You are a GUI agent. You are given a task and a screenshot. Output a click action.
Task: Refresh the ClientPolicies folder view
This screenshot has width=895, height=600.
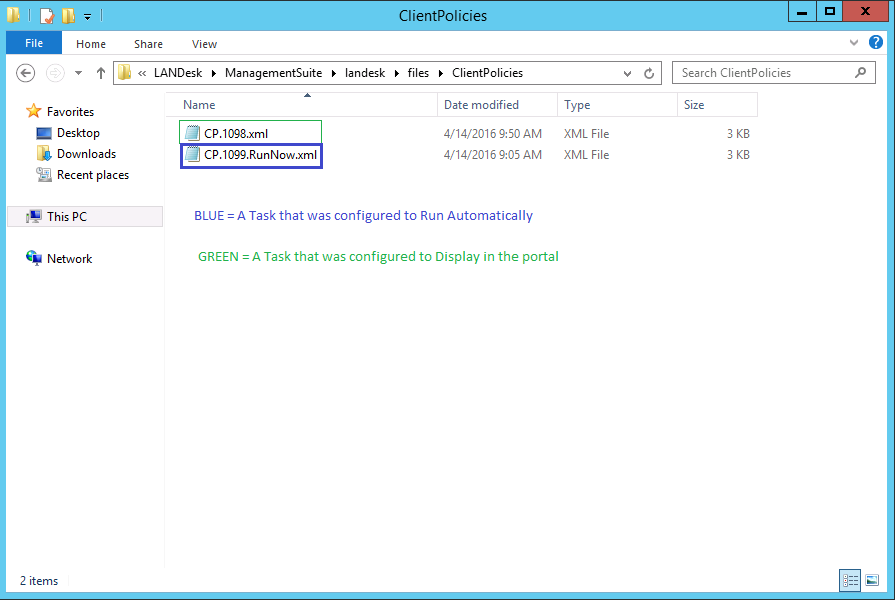[648, 72]
